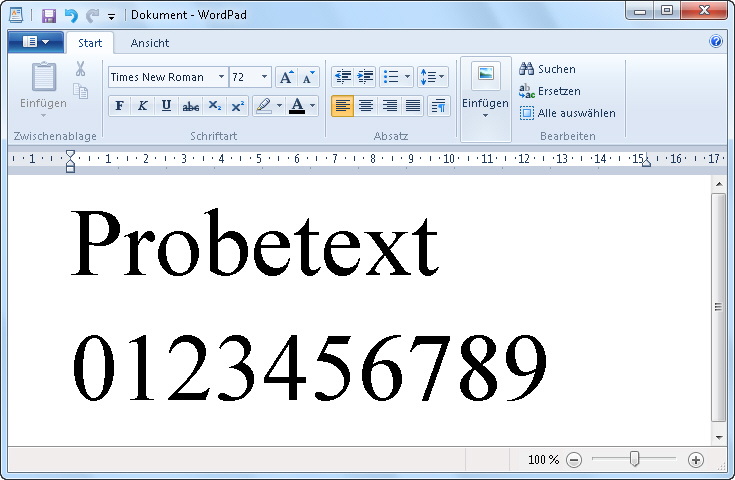The width and height of the screenshot is (735, 480).
Task: Enable center text alignment
Action: point(366,106)
